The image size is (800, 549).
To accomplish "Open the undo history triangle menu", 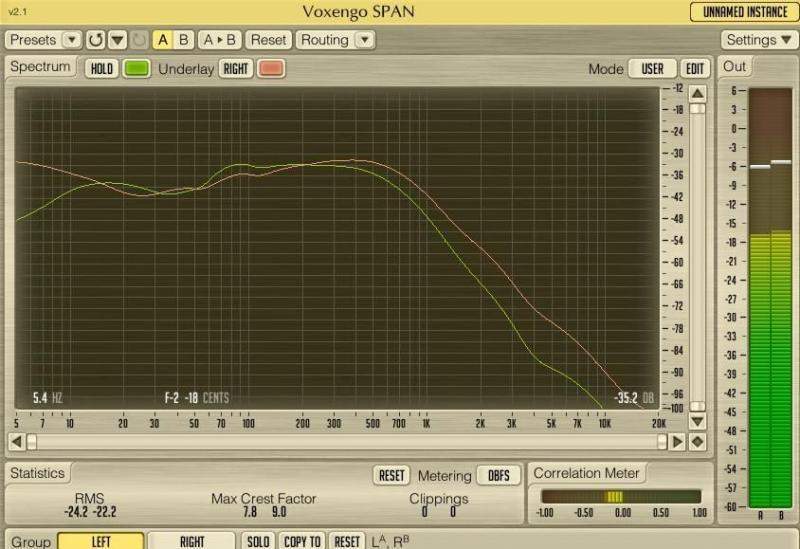I will click(x=117, y=40).
